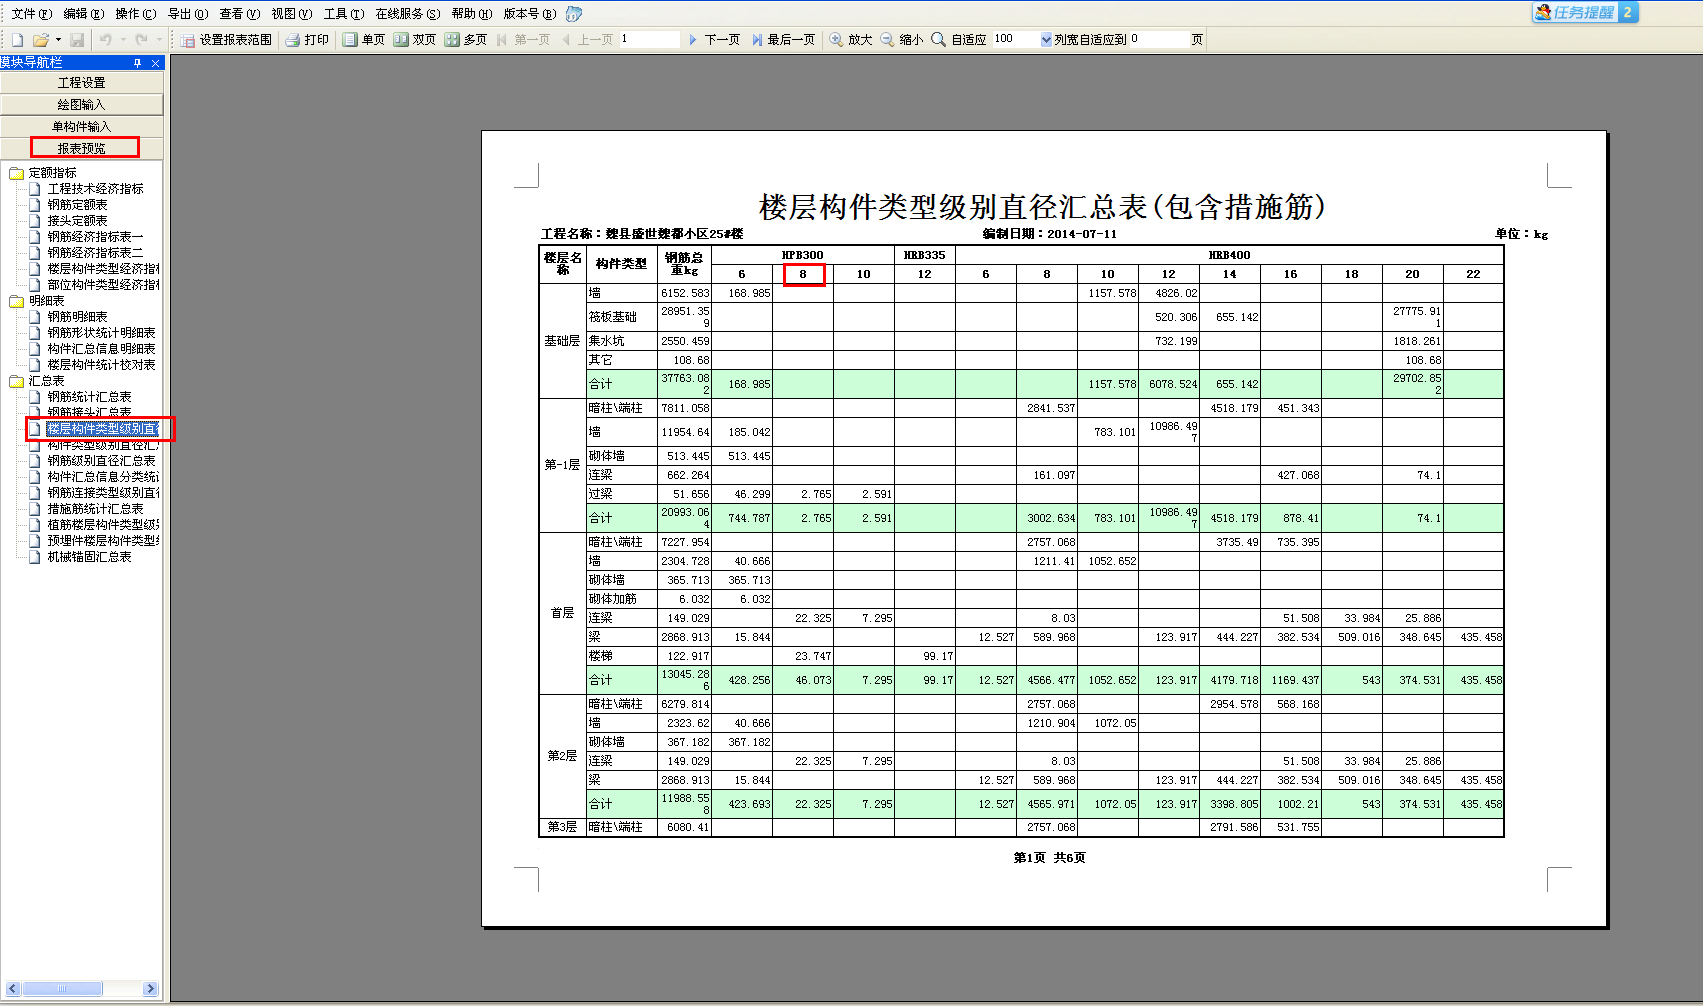Open the Redo history dropdown arrow
Image resolution: width=1703 pixels, height=1006 pixels.
pyautogui.click(x=158, y=40)
